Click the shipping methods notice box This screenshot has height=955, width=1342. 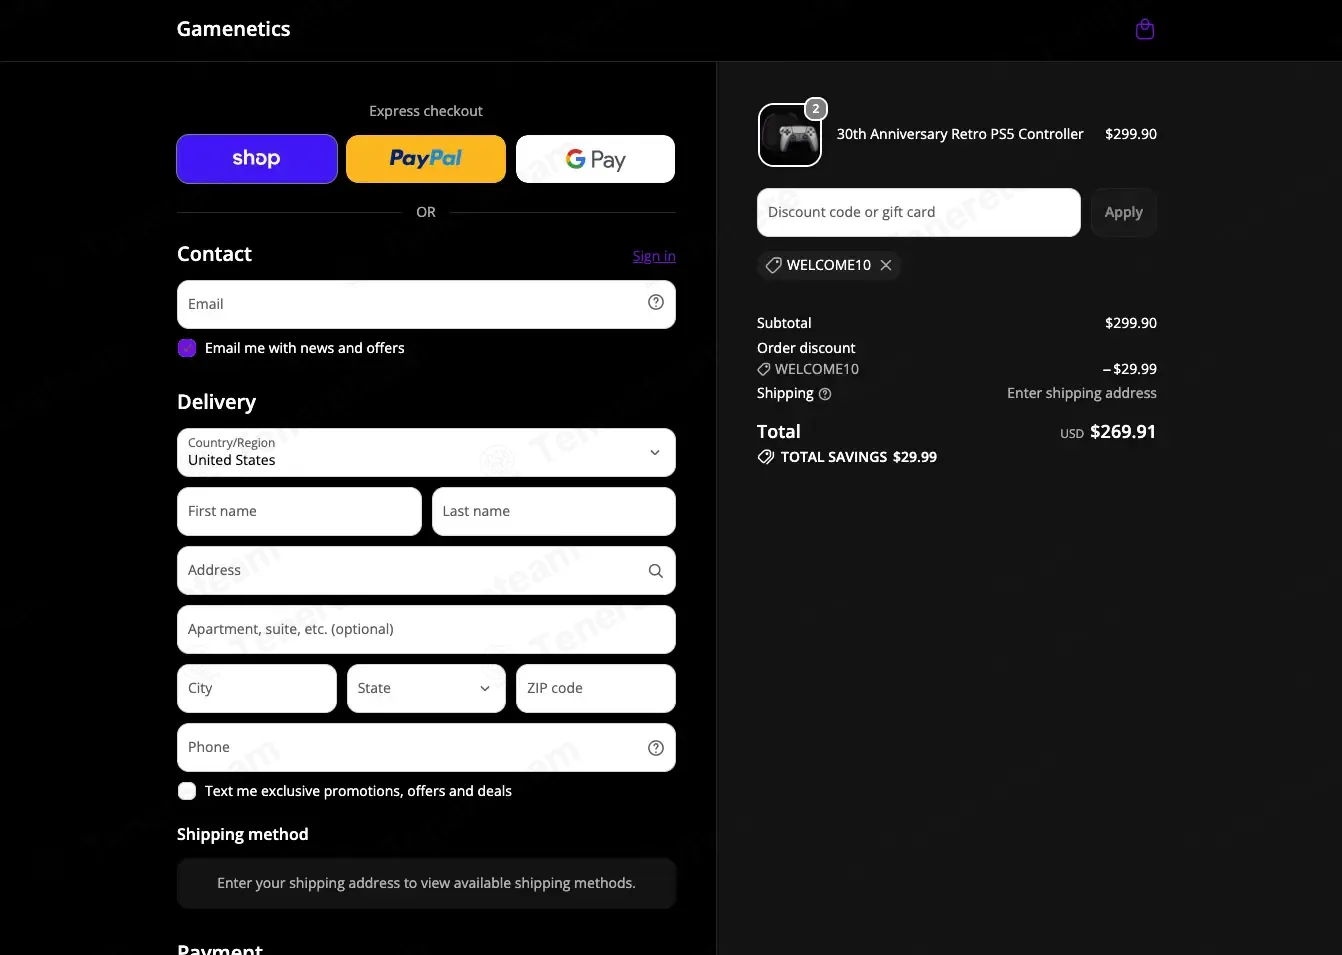click(x=426, y=883)
